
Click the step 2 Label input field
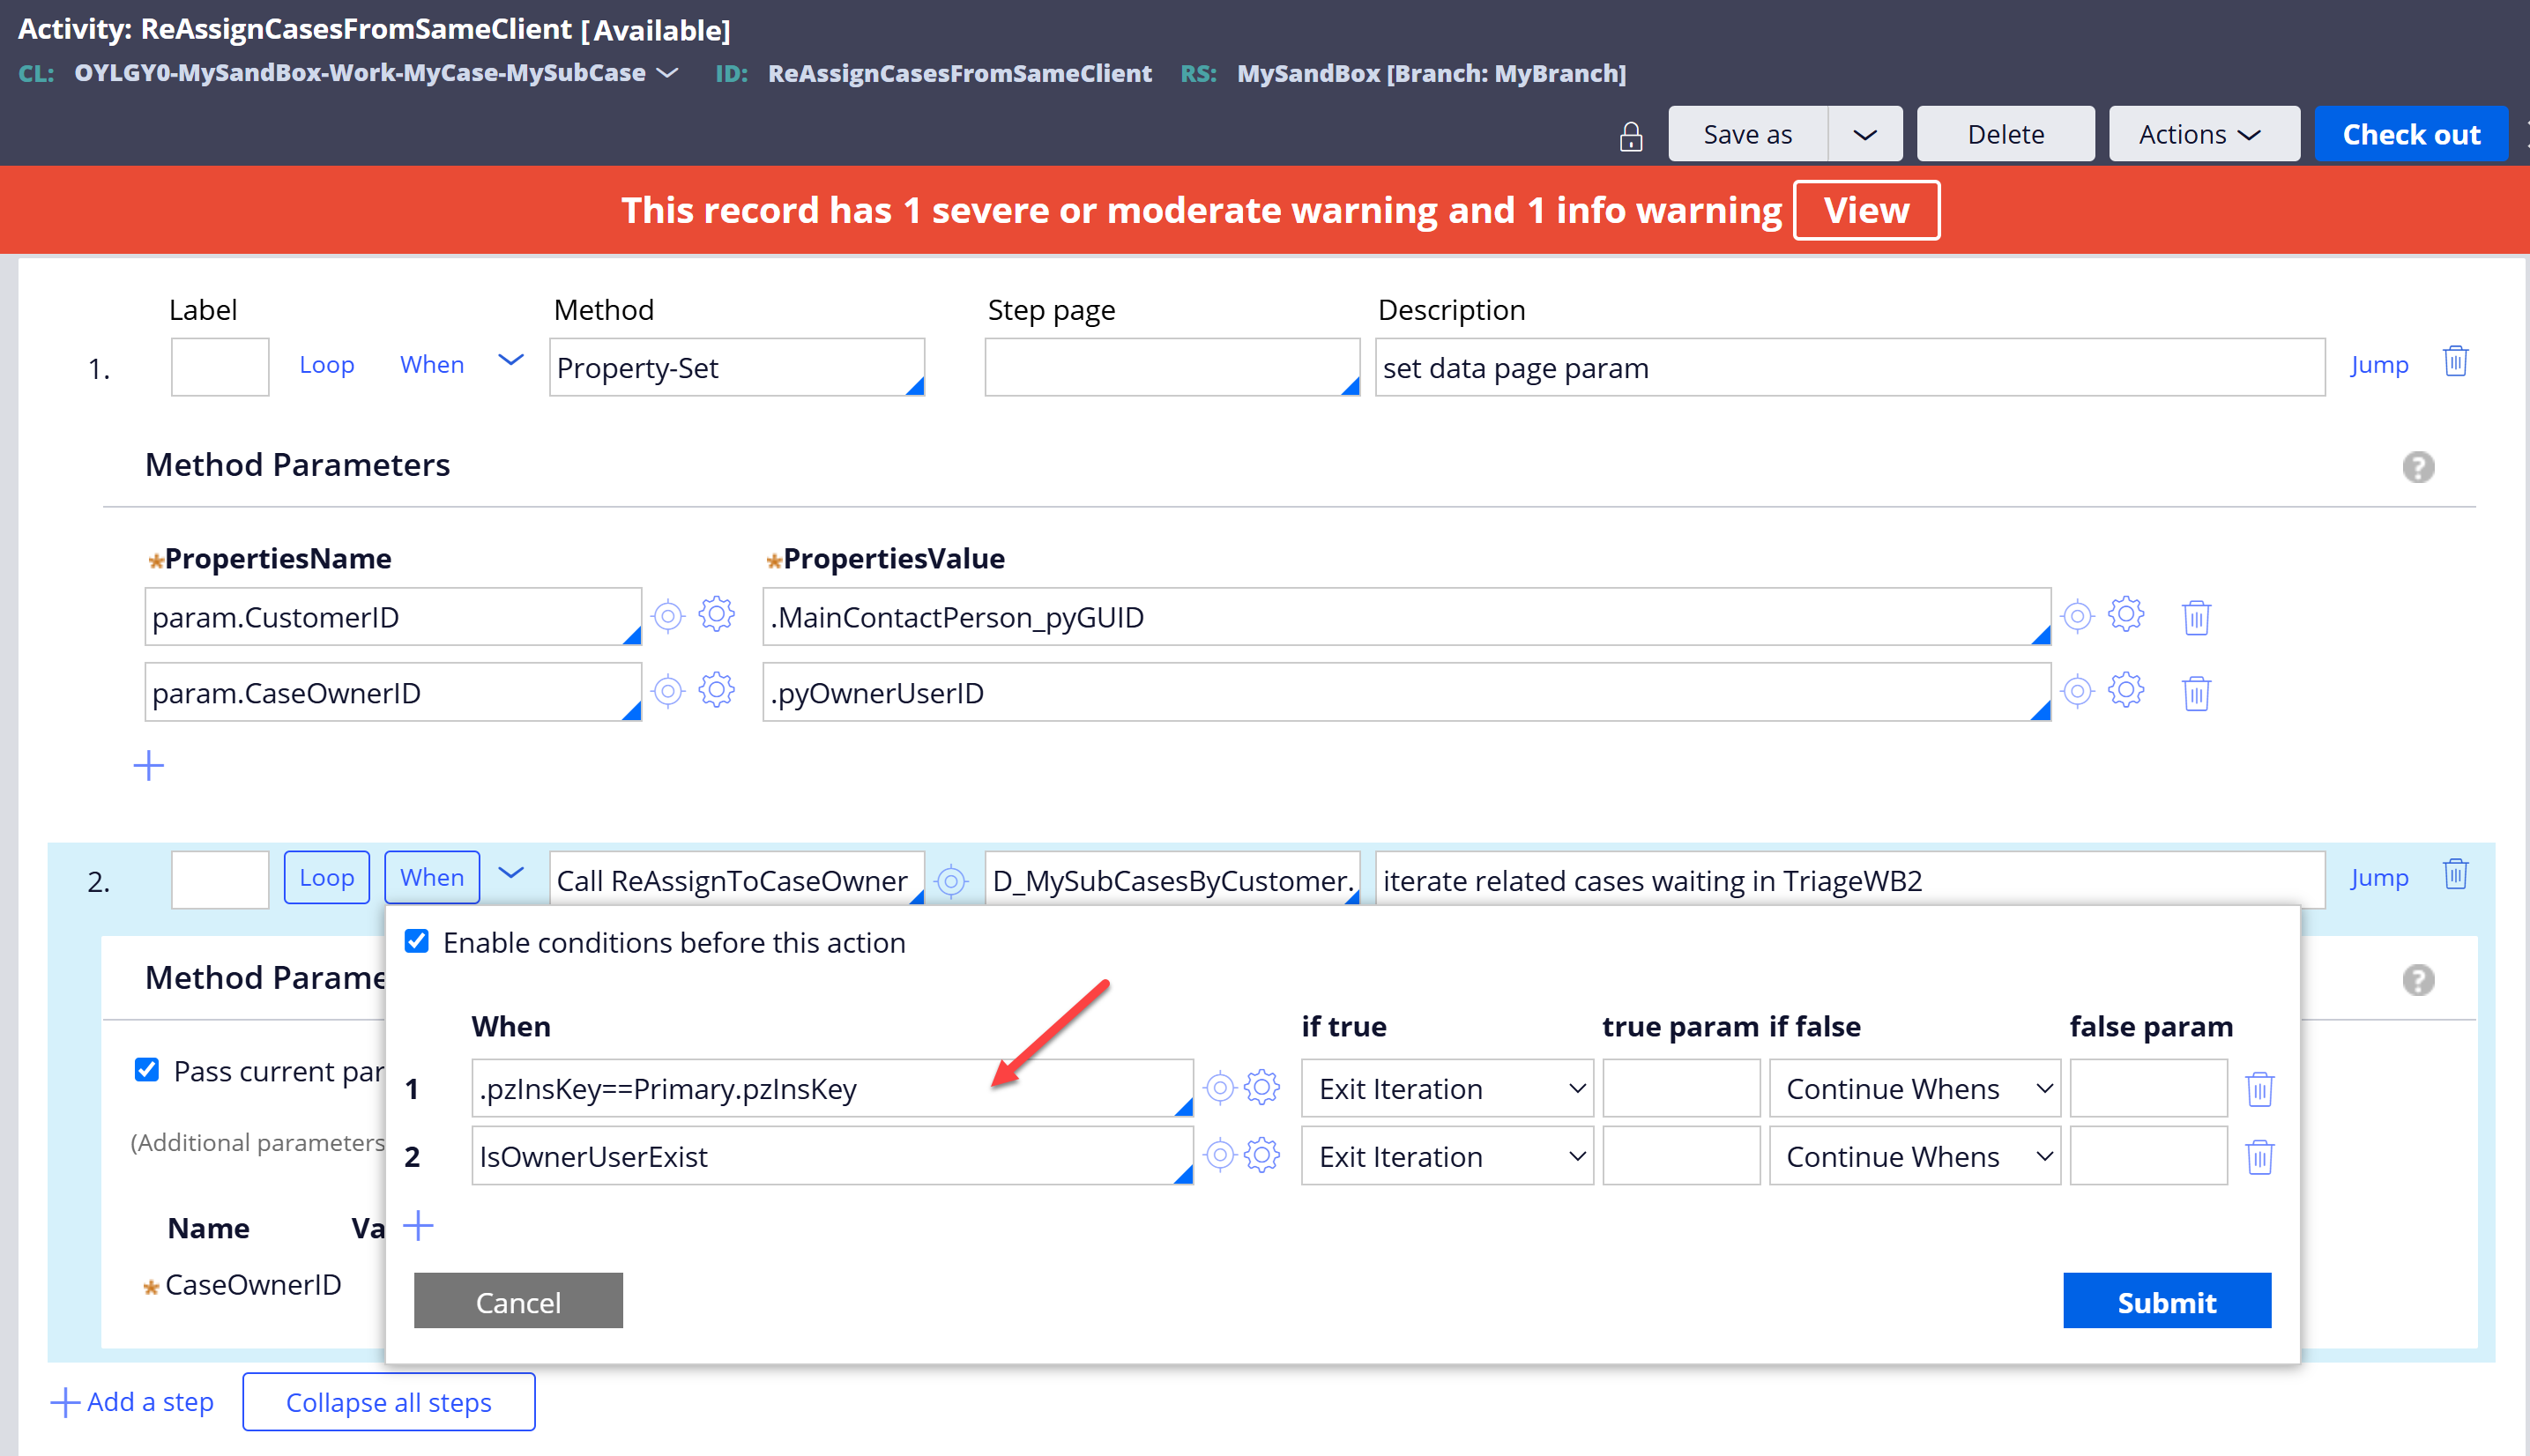(220, 880)
